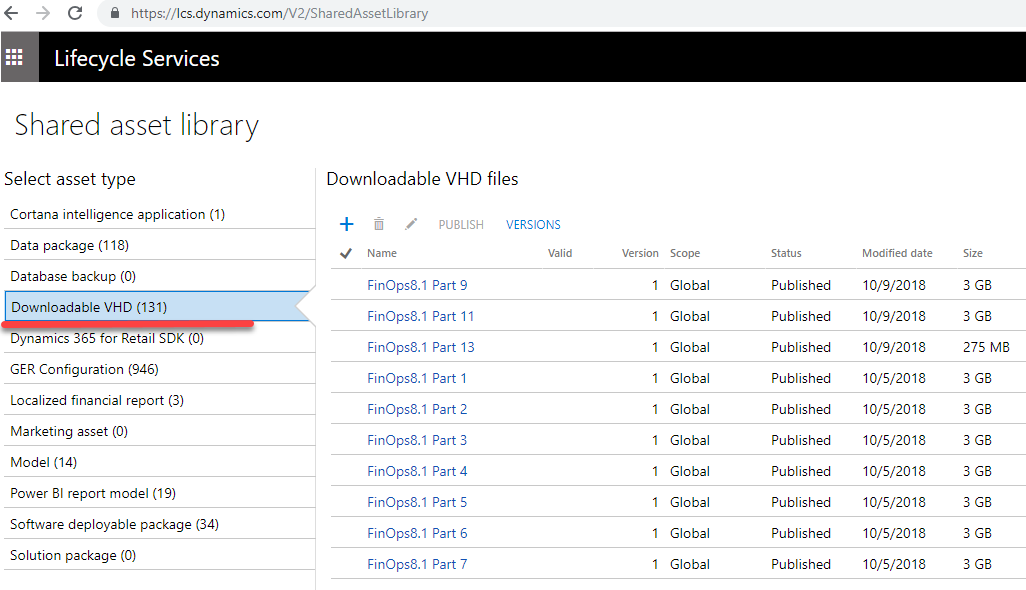Click 3 GB size in FinOps8.1 Part 7 row
The image size is (1026, 590).
[977, 564]
